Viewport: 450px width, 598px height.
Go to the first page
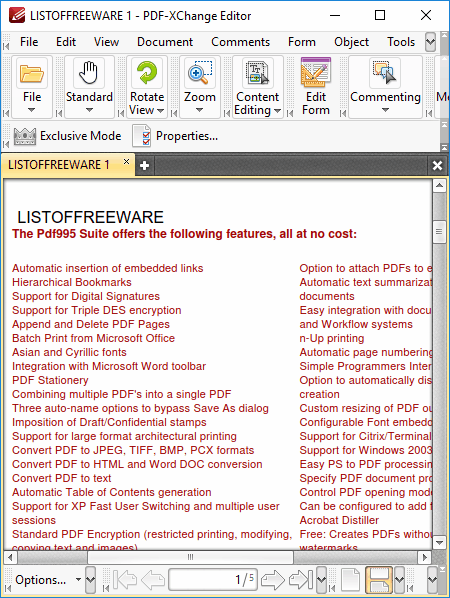[x=125, y=580]
